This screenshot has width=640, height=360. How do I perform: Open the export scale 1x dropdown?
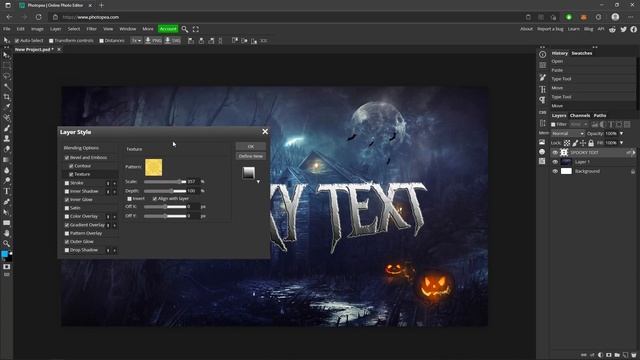(x=136, y=41)
